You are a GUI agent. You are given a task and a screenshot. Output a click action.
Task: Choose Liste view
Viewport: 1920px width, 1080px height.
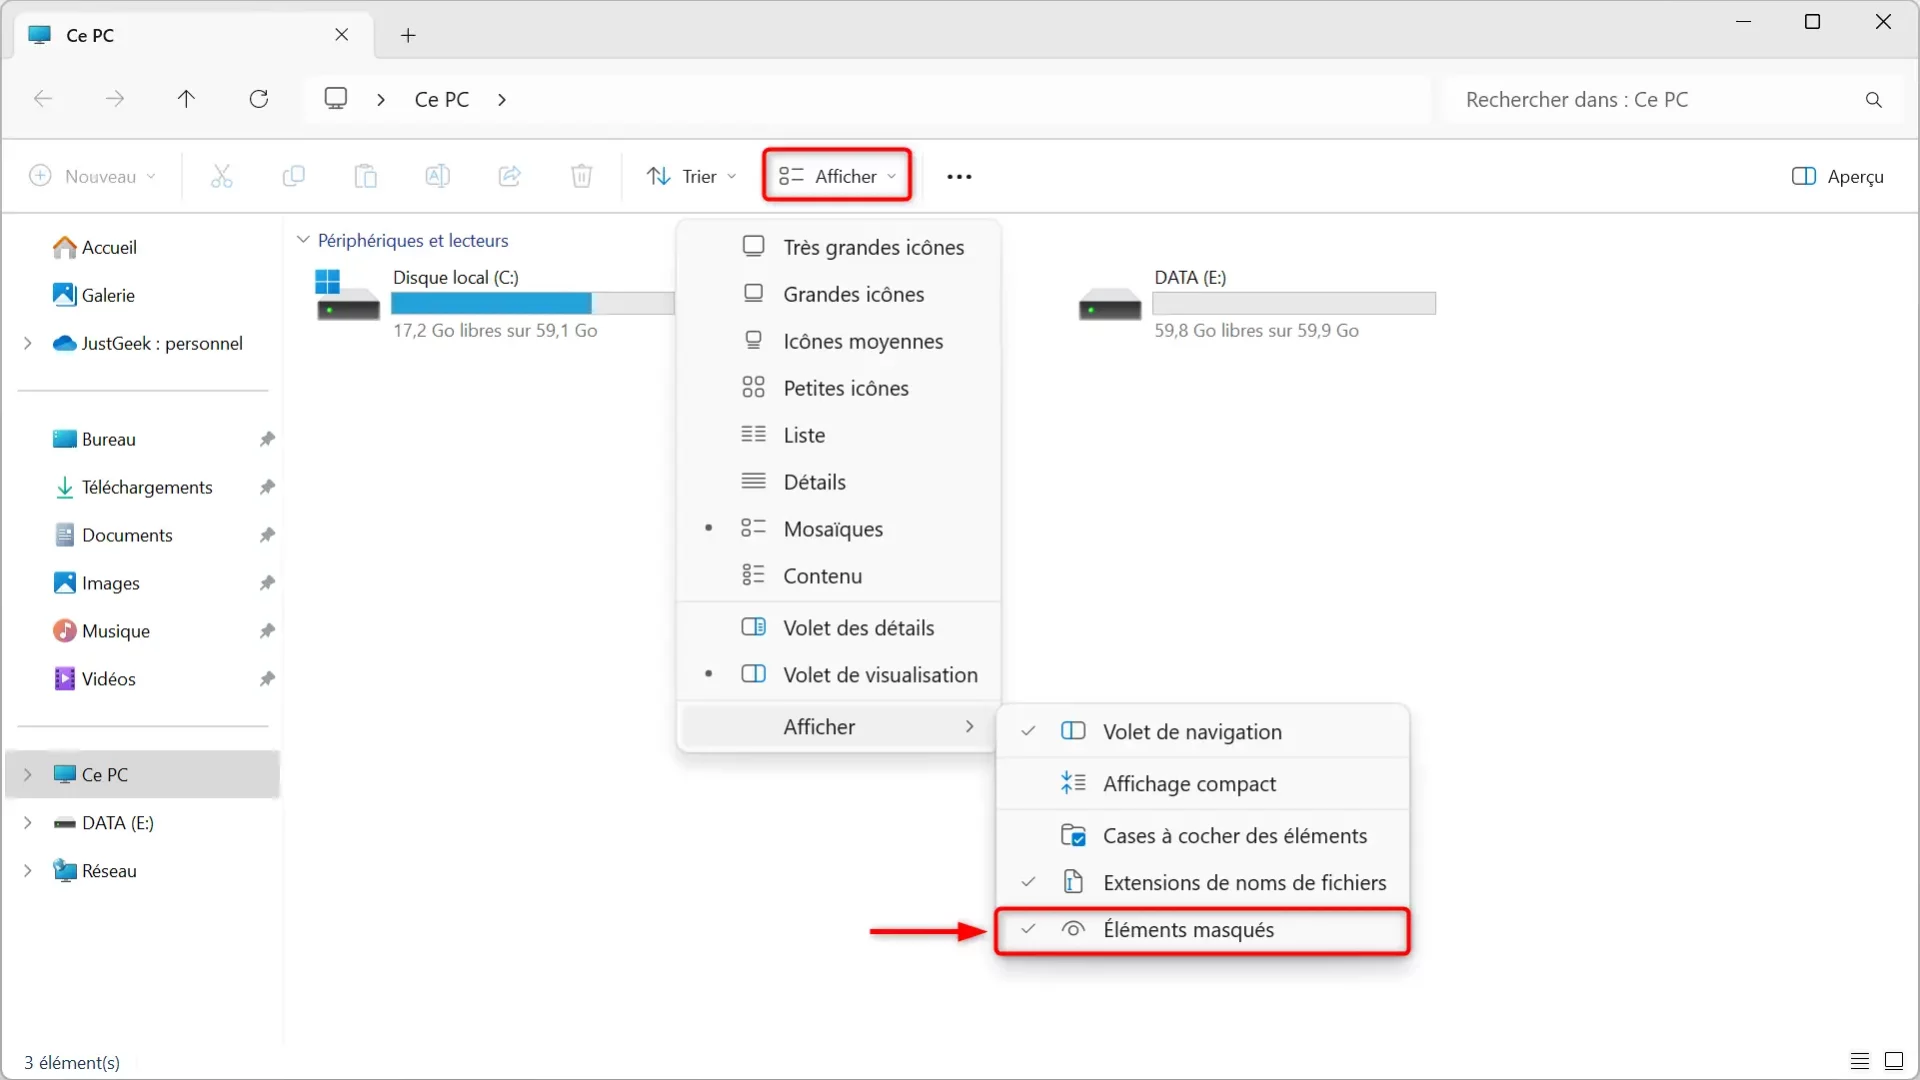839,435
